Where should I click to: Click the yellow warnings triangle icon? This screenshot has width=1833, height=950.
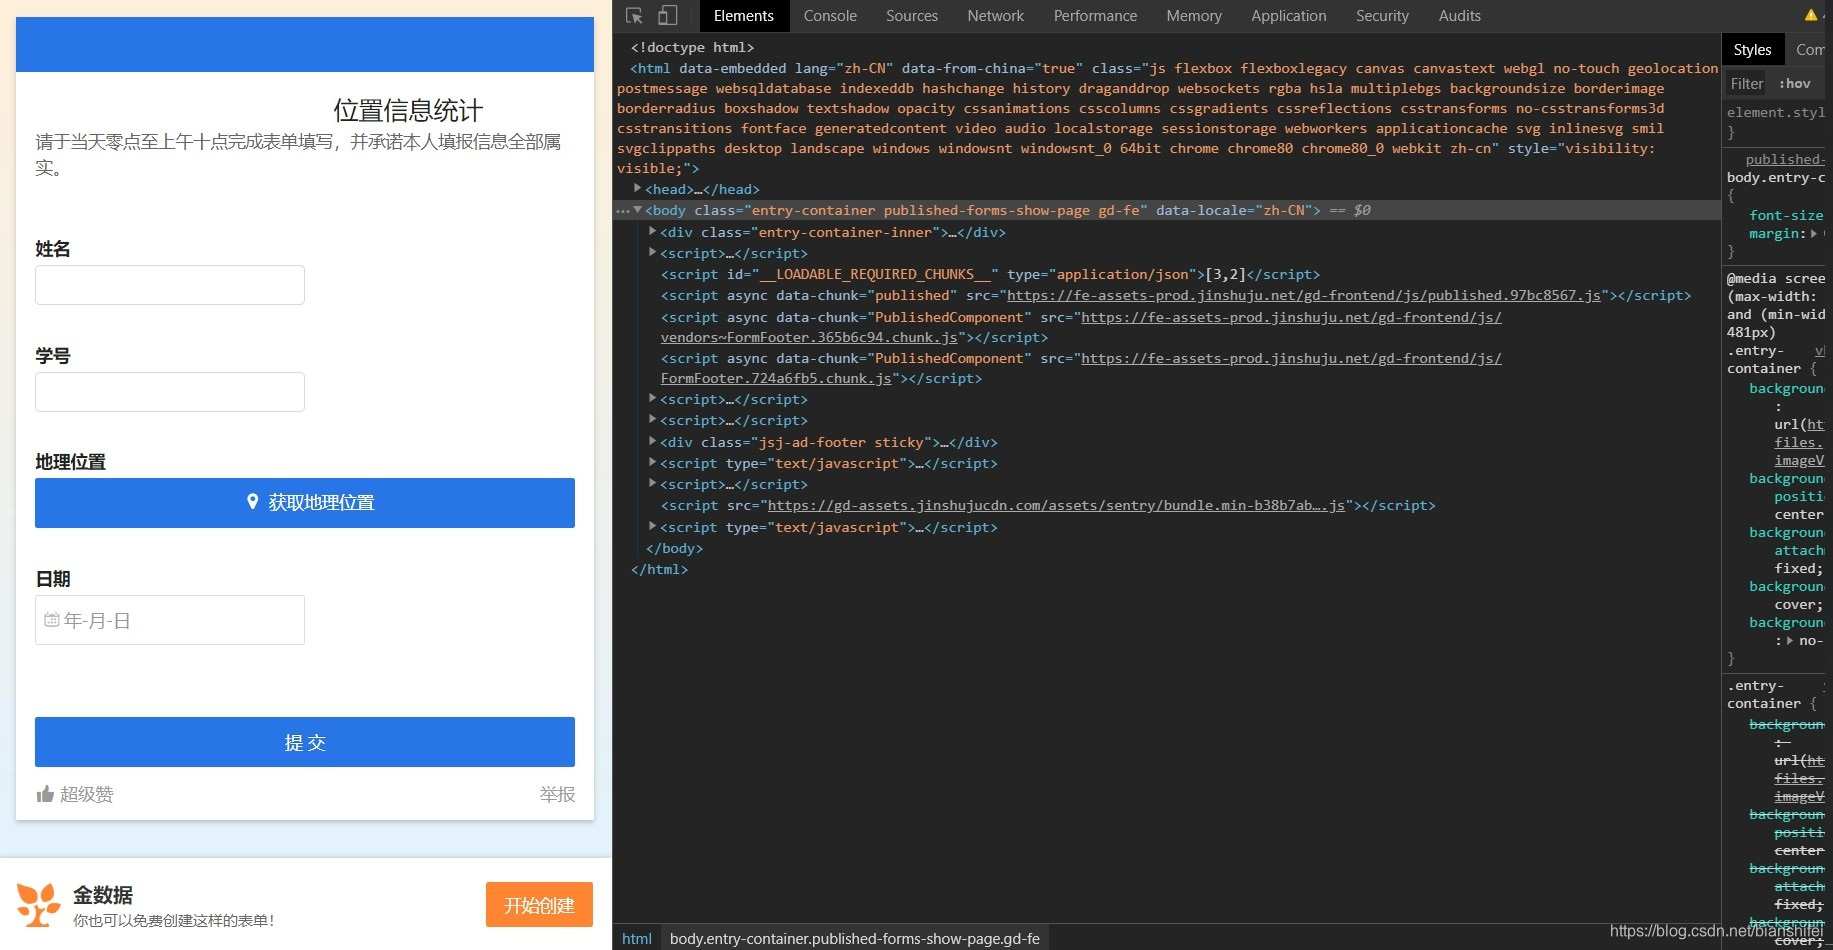coord(1811,15)
